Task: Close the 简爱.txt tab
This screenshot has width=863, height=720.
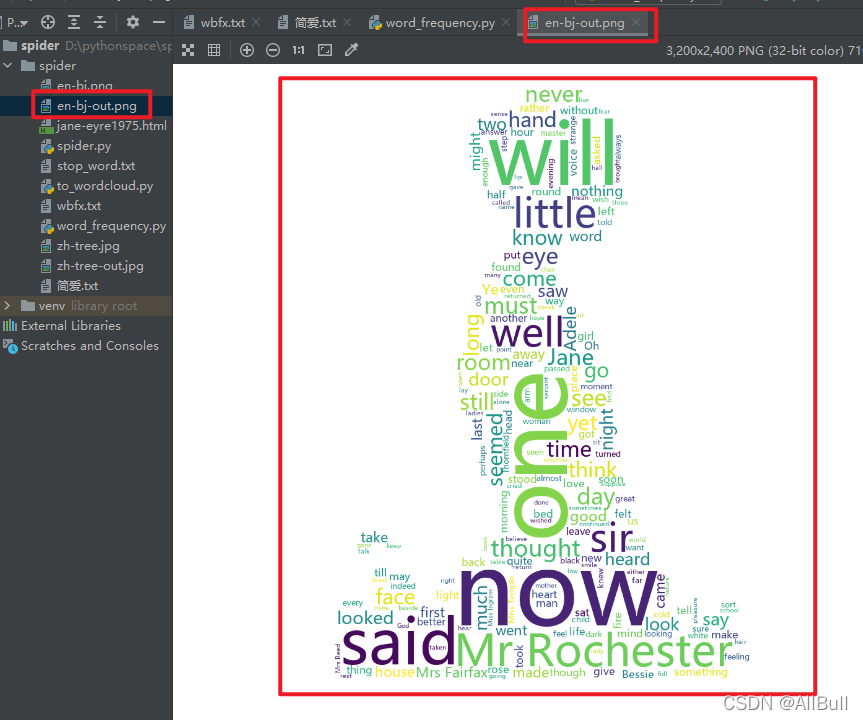Action: [347, 22]
